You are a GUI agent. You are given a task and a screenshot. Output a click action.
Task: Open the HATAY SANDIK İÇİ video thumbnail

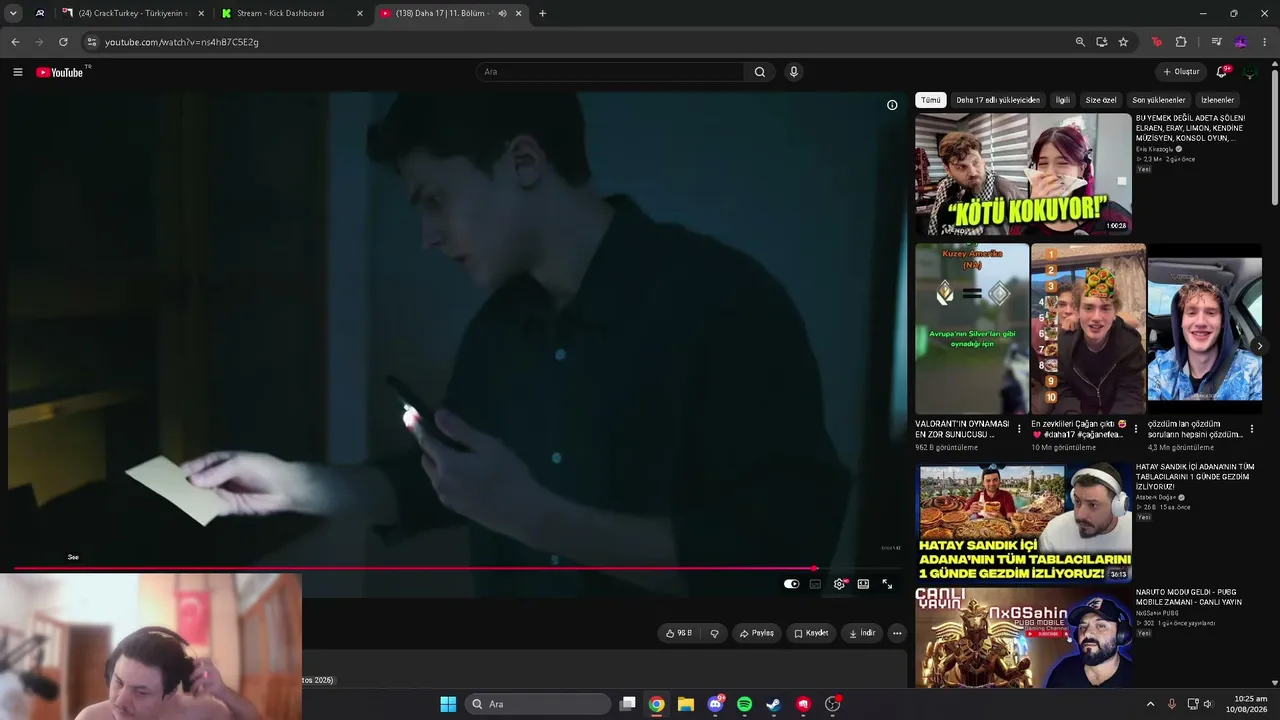click(x=1023, y=522)
